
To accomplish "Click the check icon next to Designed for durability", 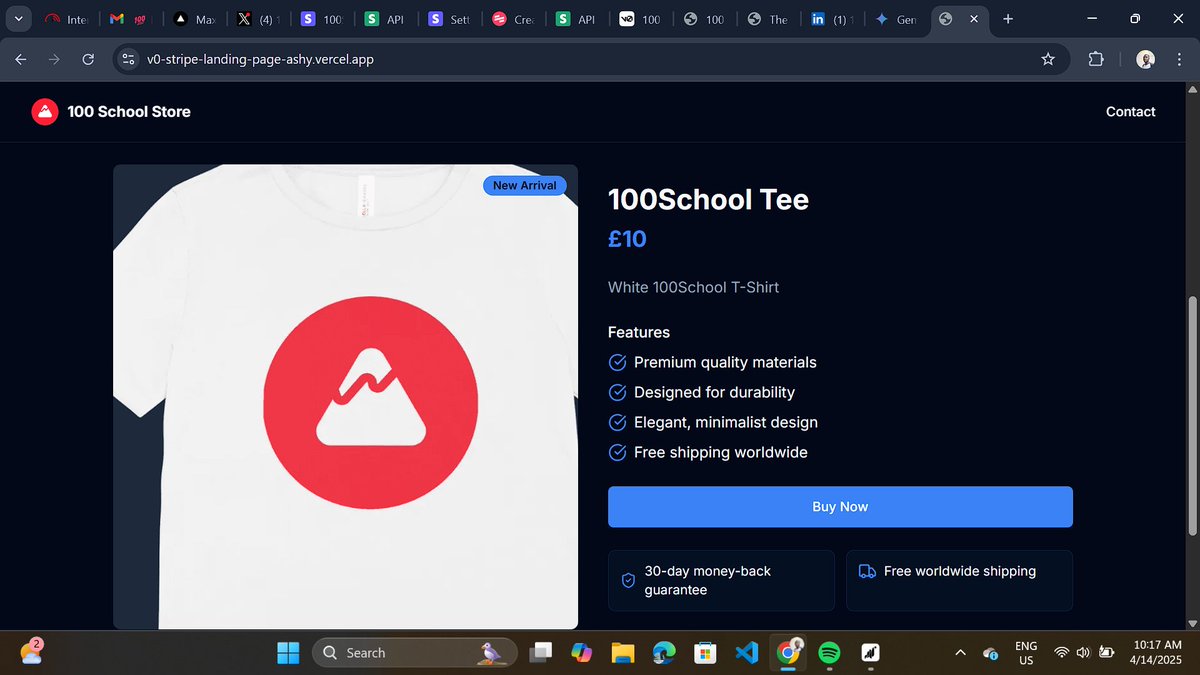I will 618,392.
